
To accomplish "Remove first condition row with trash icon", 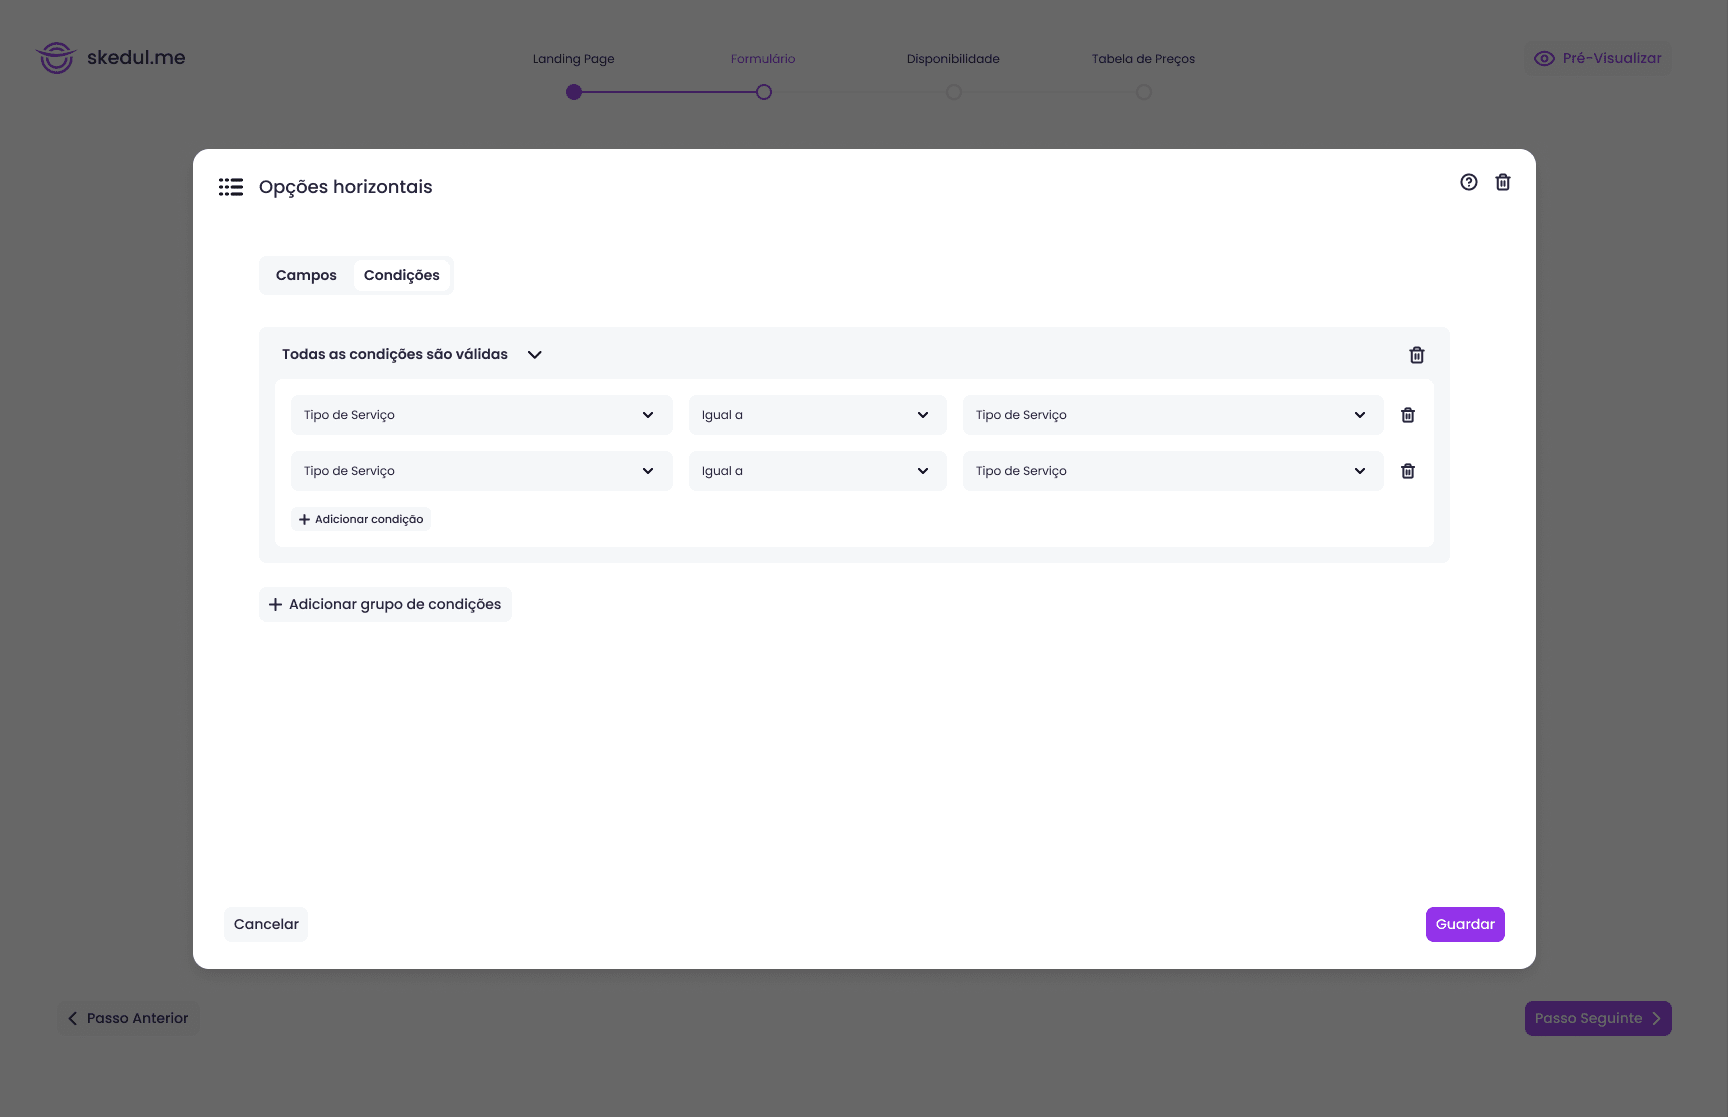I will tap(1408, 415).
